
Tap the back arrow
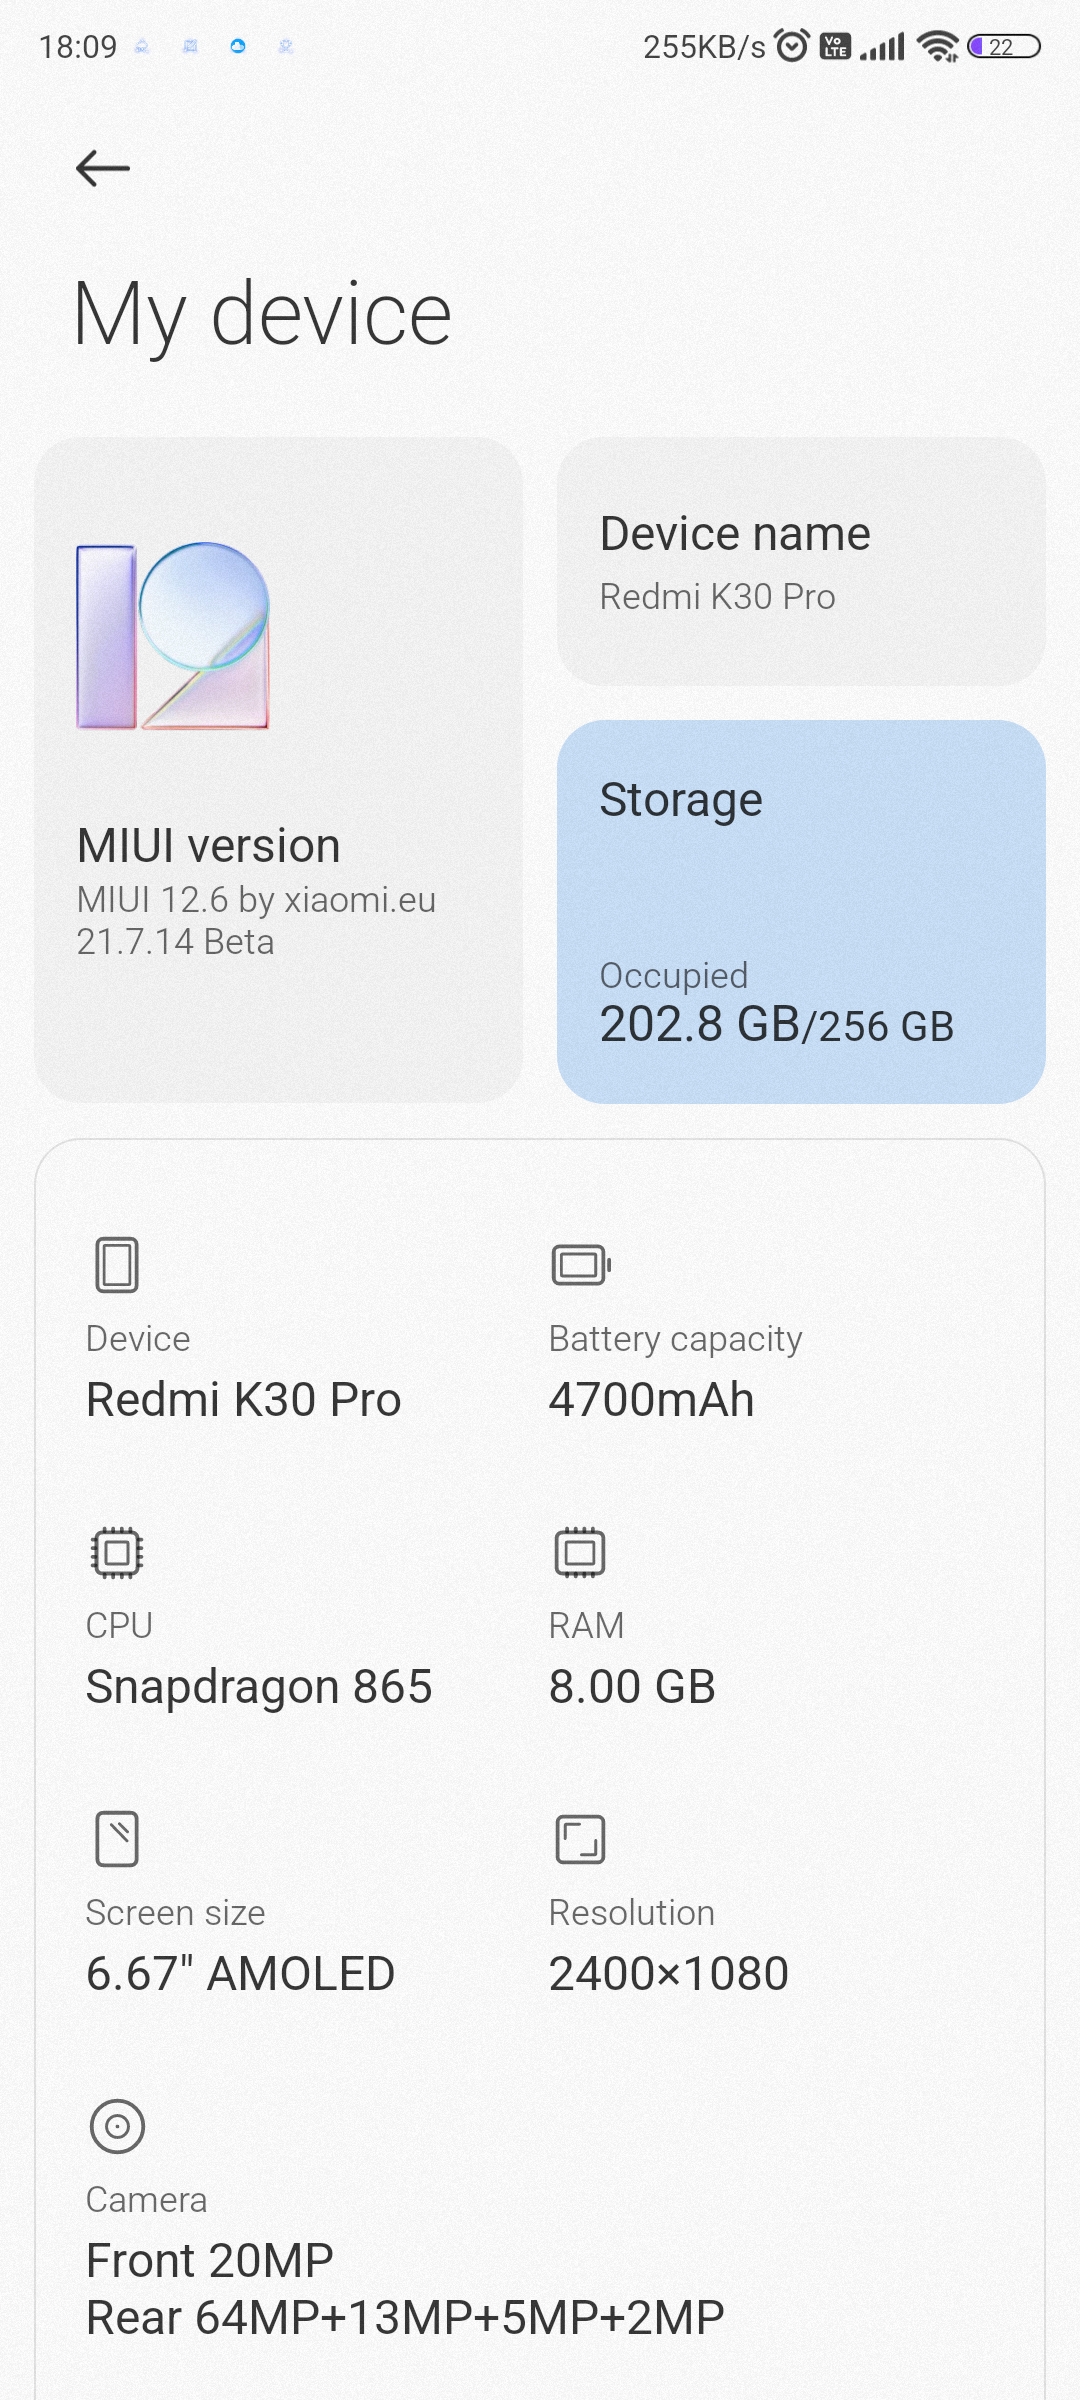[x=103, y=168]
